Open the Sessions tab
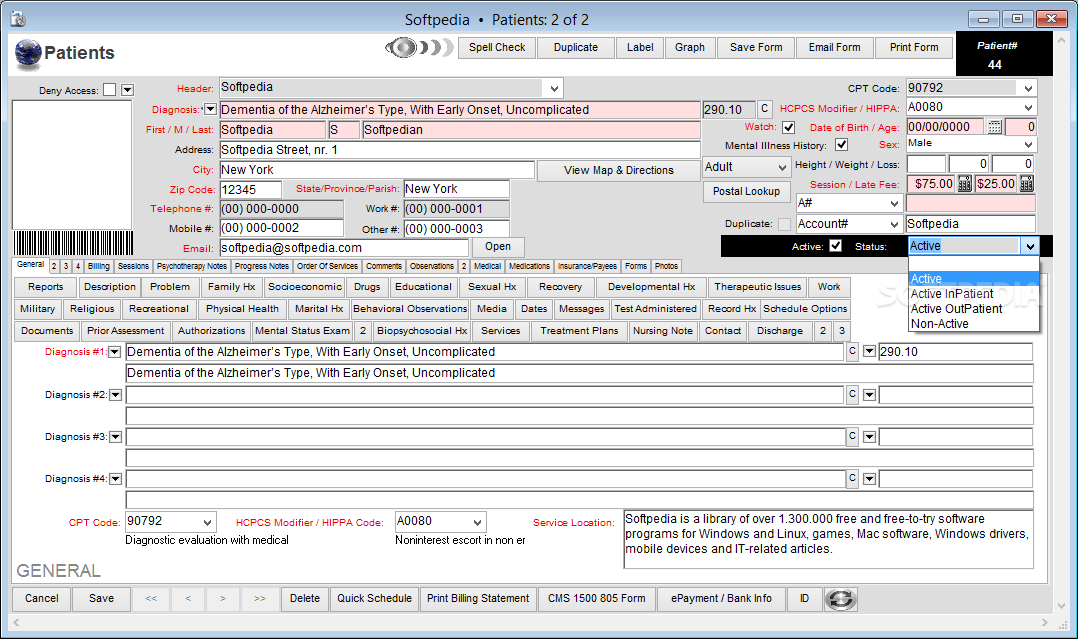The width and height of the screenshot is (1078, 639). 133,266
